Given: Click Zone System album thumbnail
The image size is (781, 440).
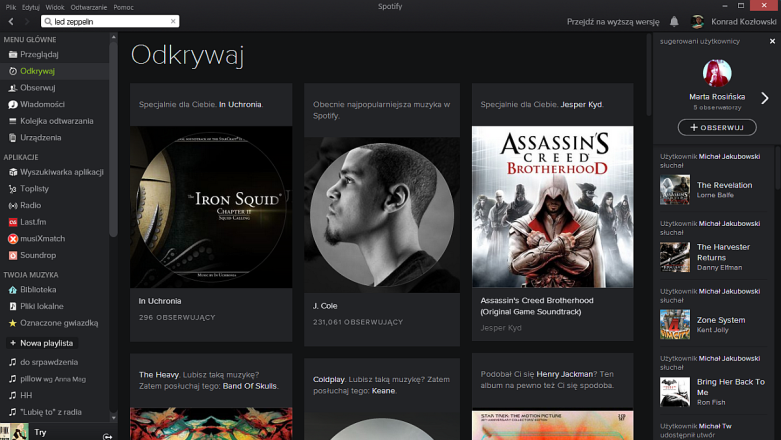Looking at the screenshot, I should 675,324.
